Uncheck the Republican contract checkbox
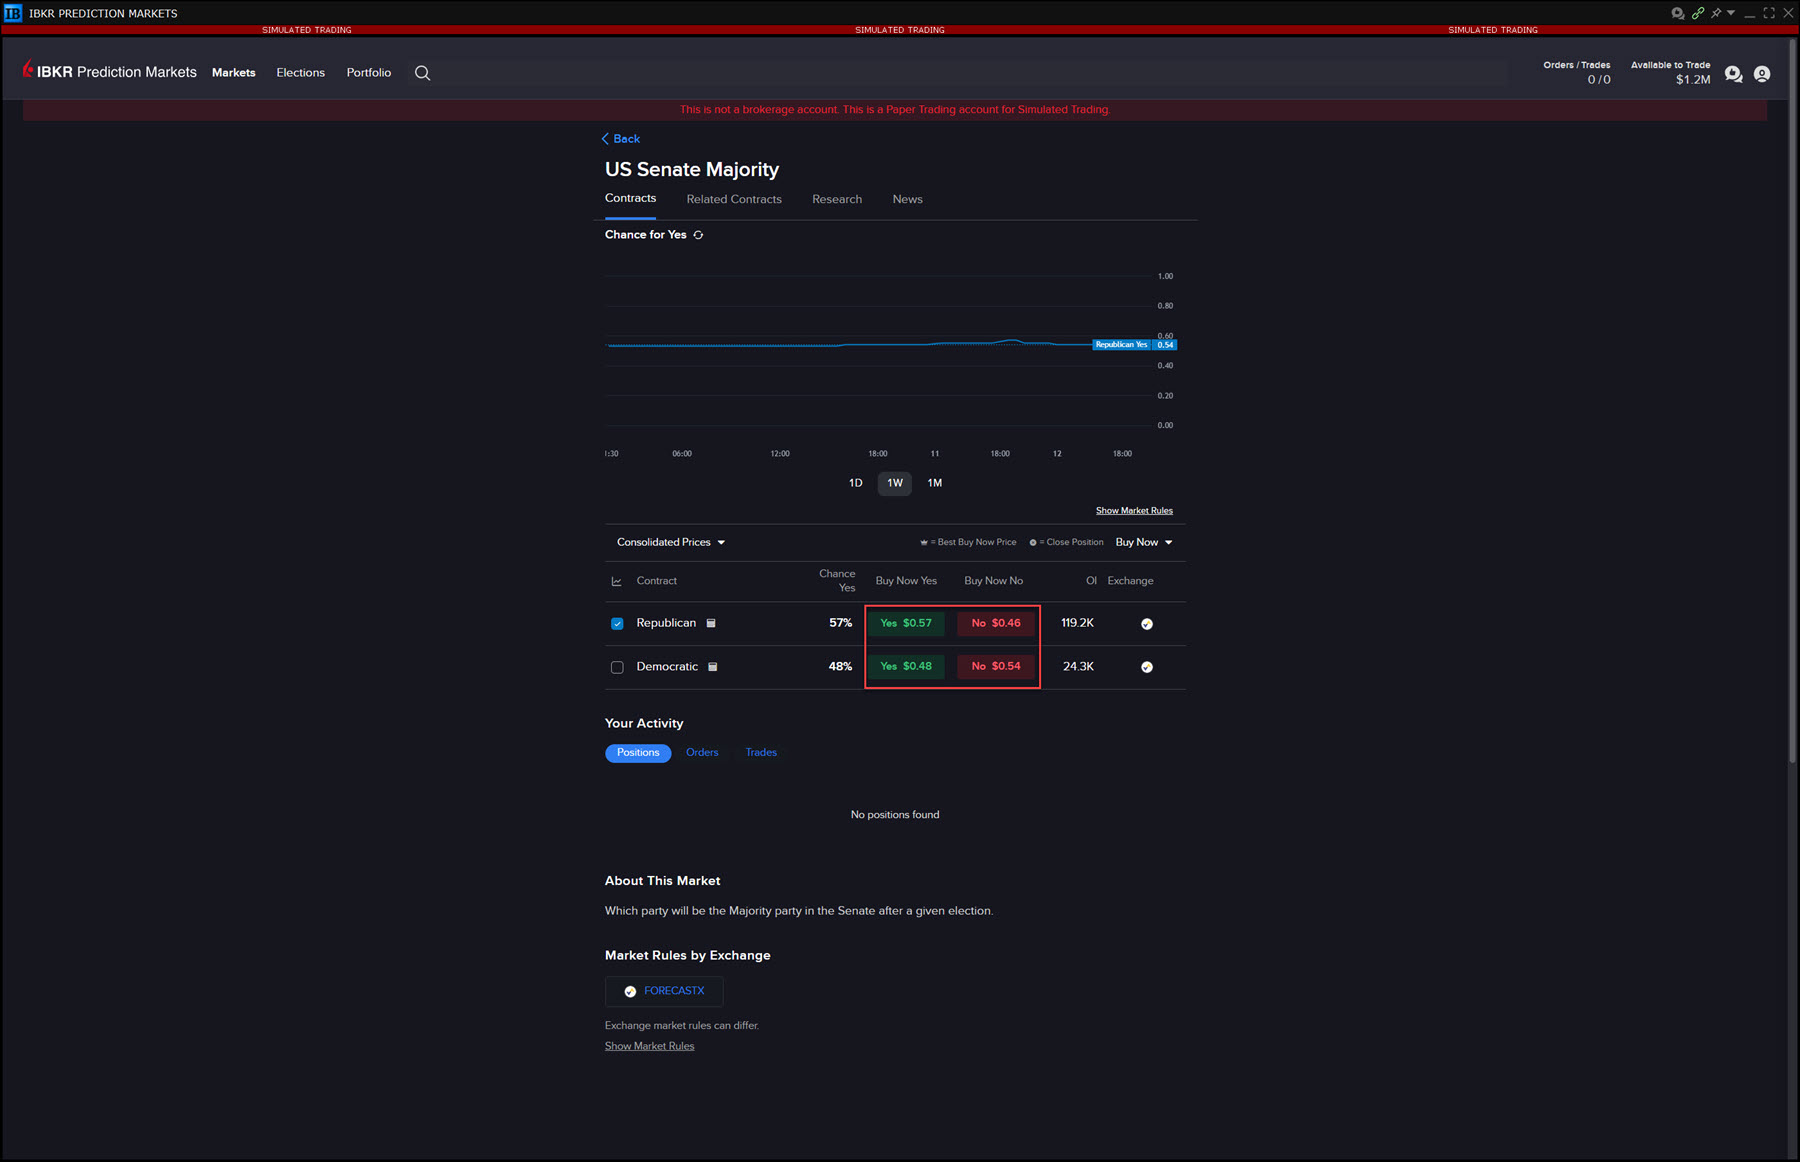This screenshot has width=1800, height=1162. [x=617, y=624]
